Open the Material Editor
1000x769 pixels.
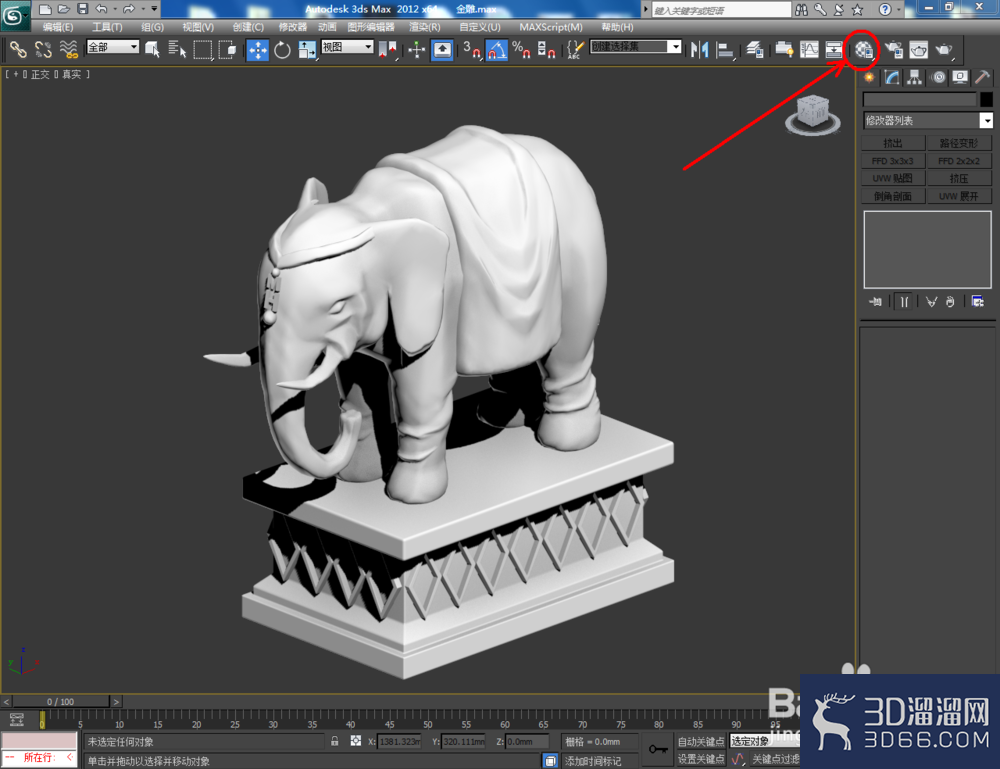(864, 50)
